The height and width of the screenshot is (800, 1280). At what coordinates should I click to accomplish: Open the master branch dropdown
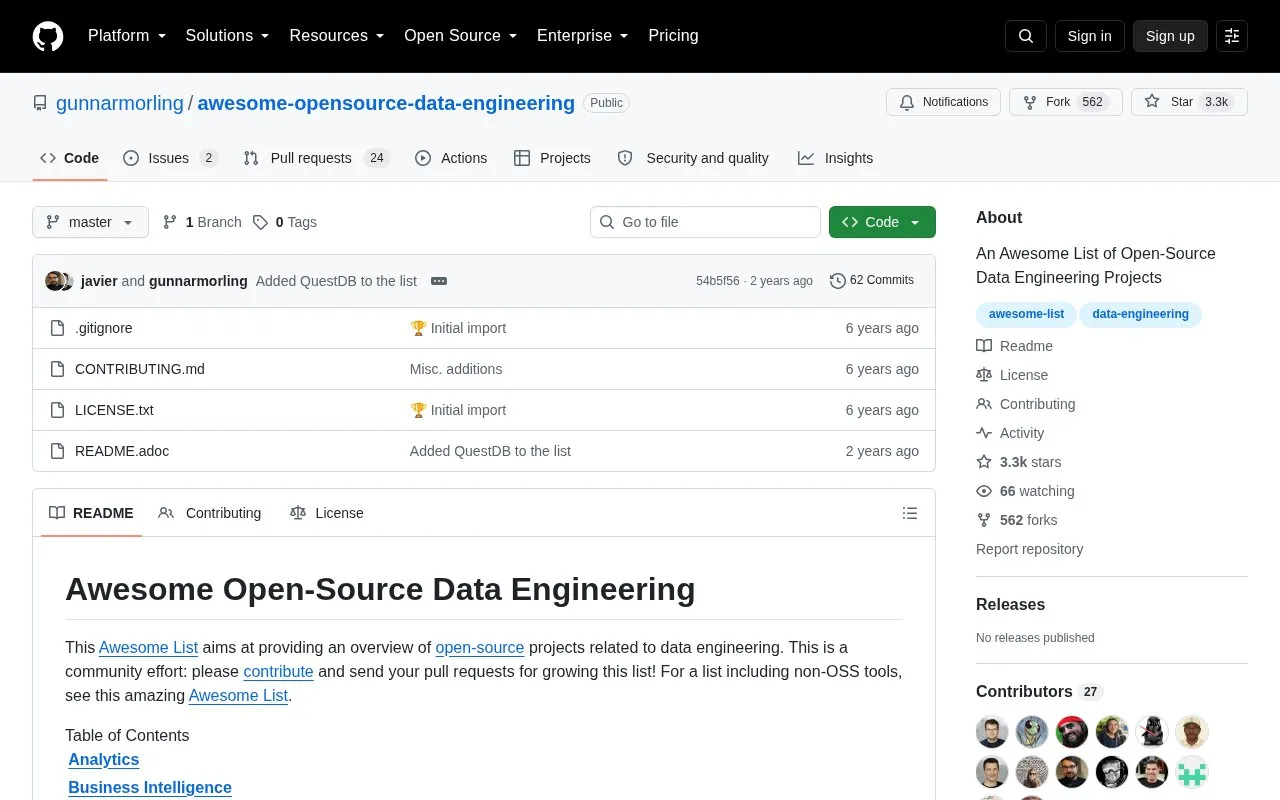pos(90,222)
